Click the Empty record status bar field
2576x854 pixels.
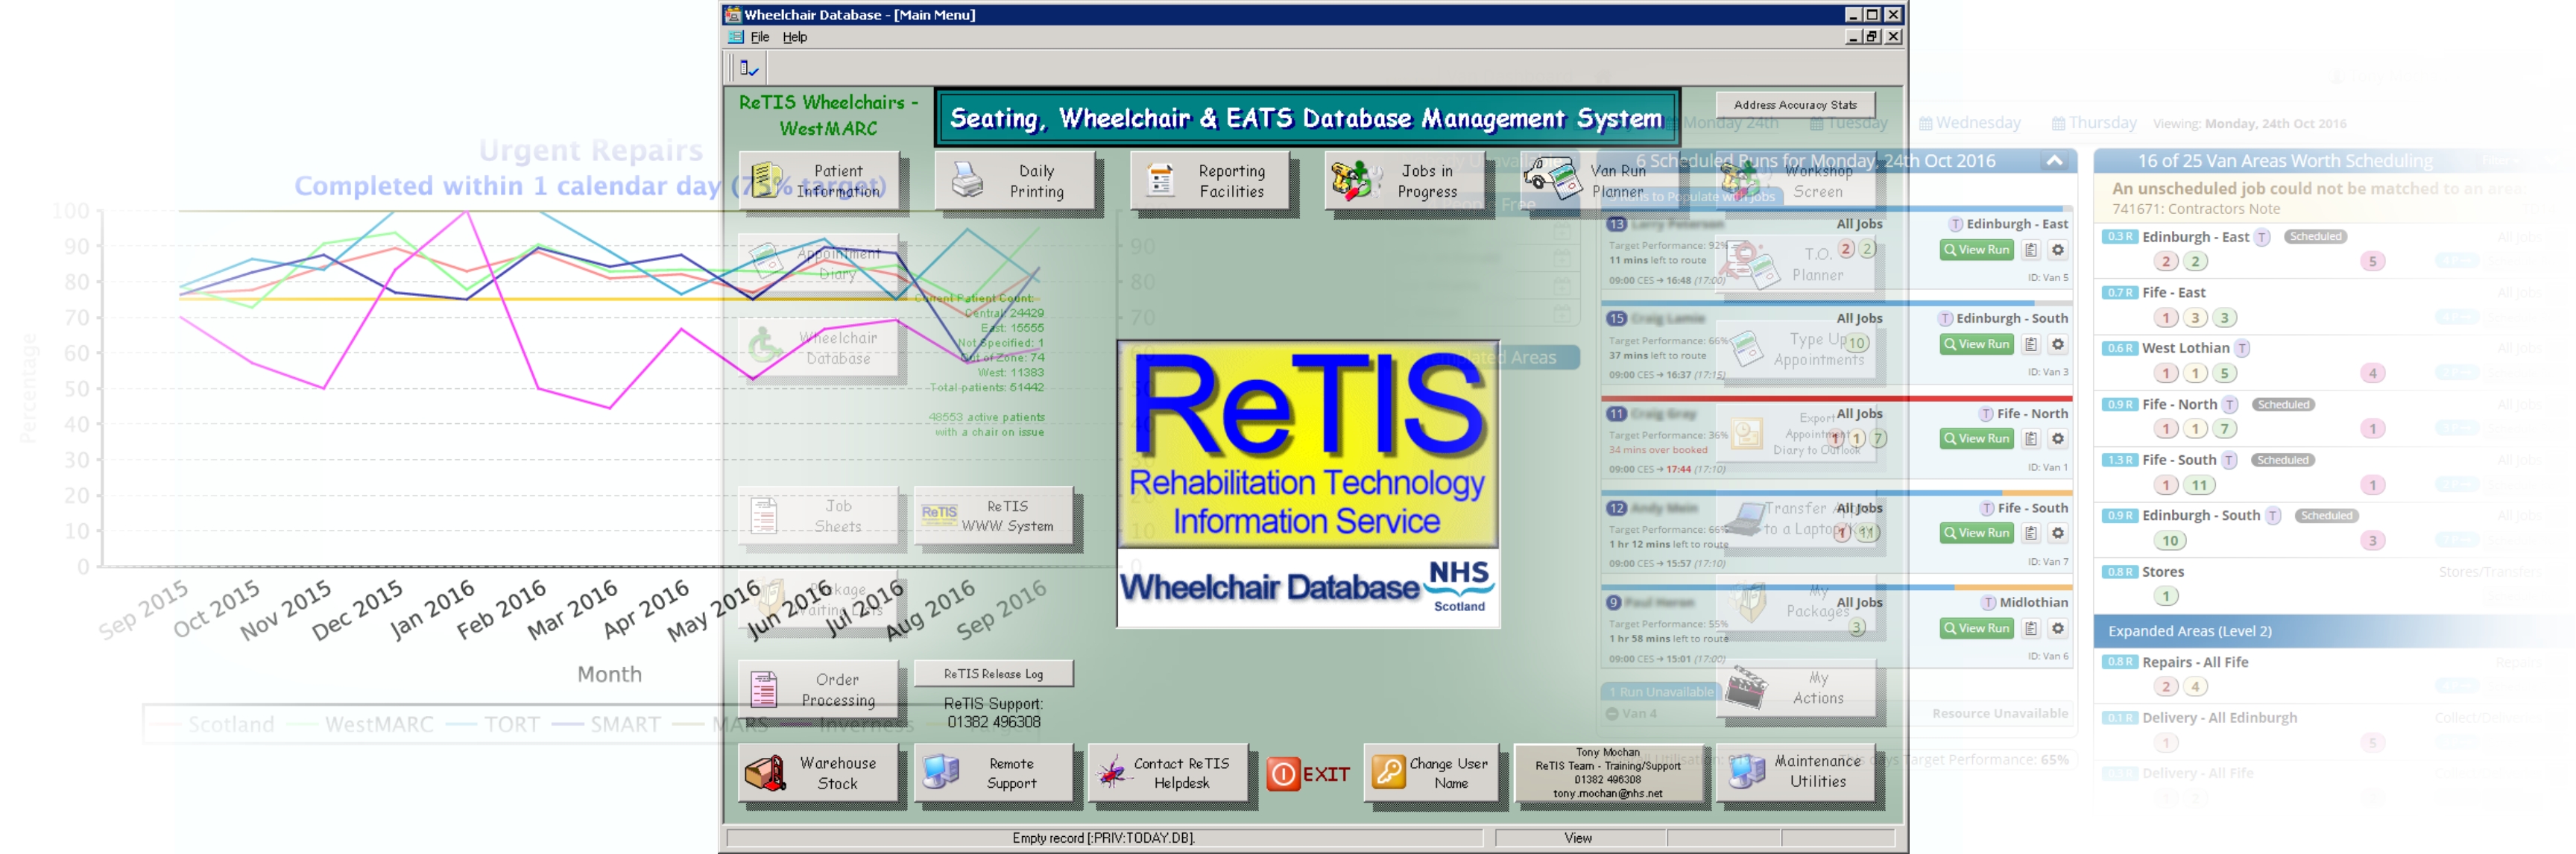(1103, 838)
